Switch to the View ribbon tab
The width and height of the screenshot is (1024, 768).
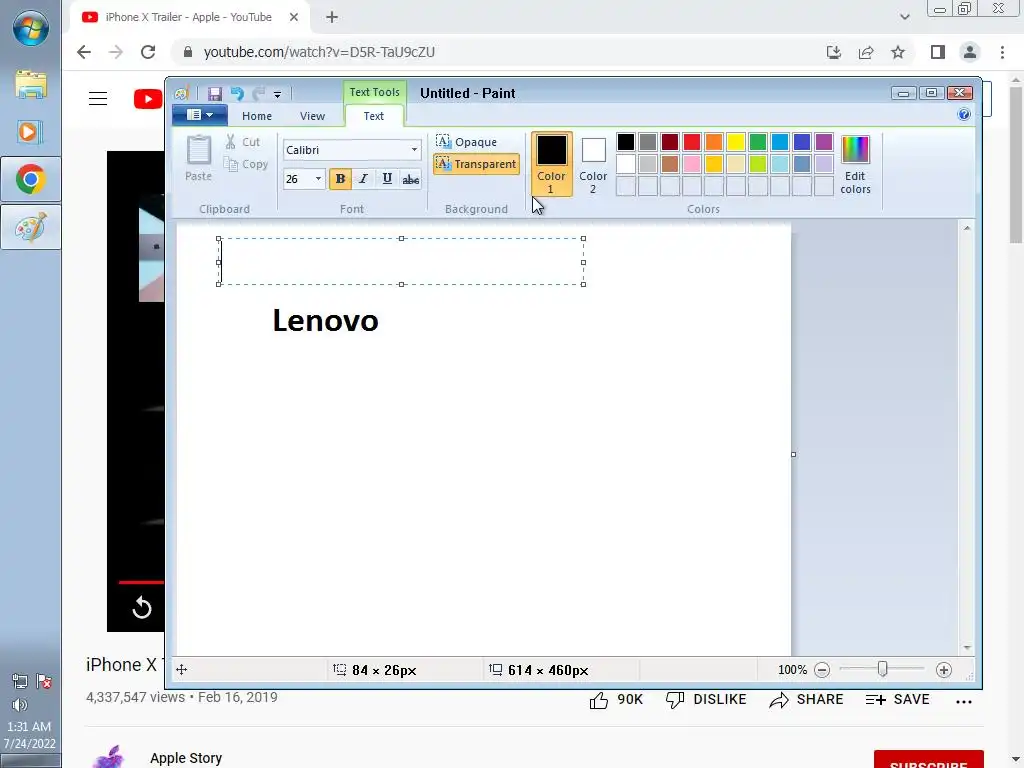tap(312, 116)
